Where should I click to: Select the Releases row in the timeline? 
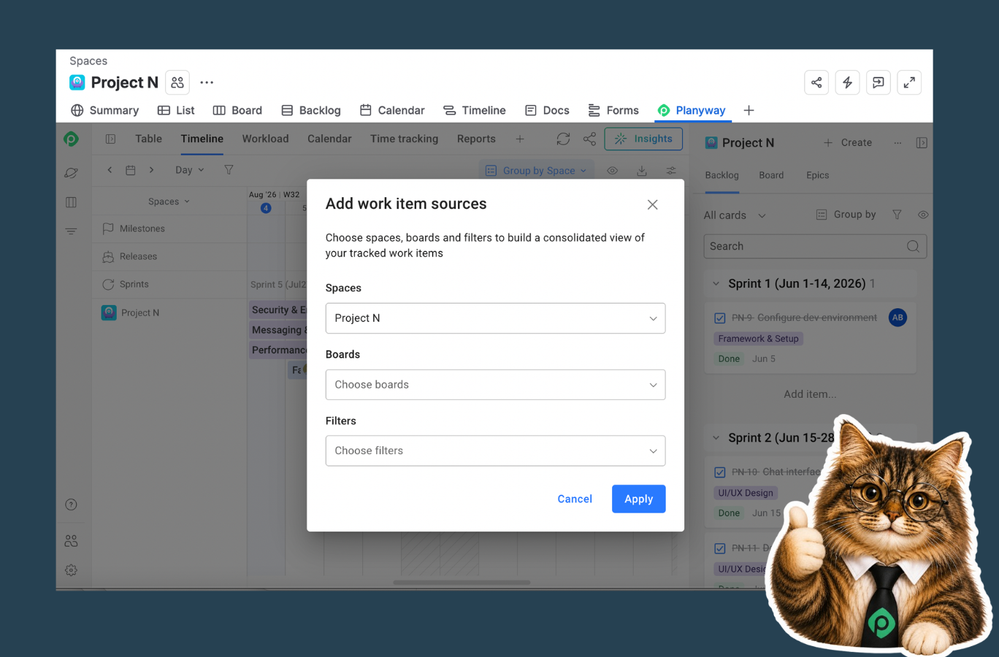169,257
